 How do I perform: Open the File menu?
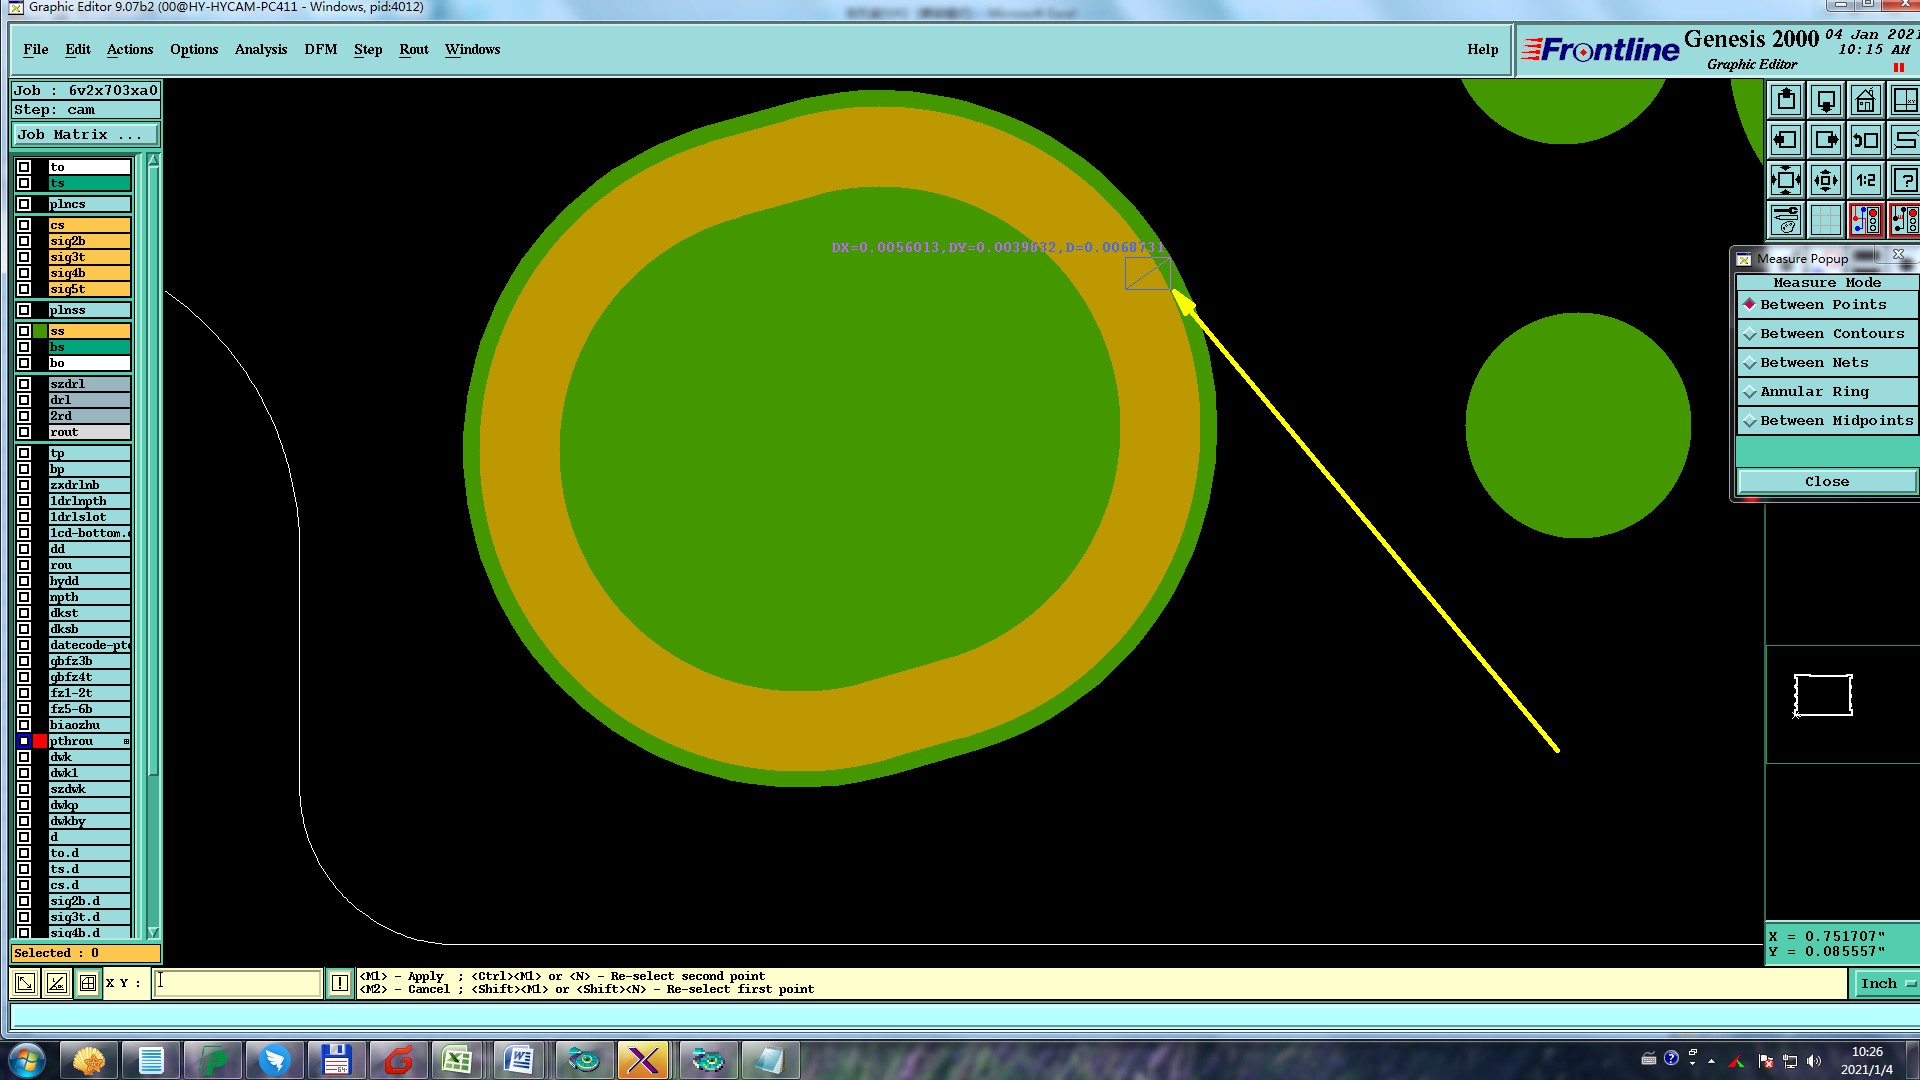(x=36, y=49)
